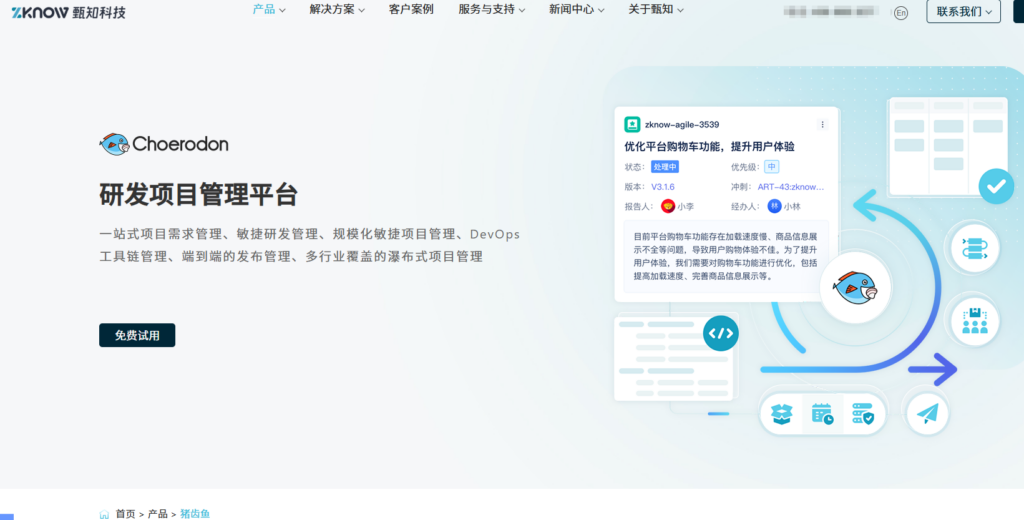1024x520 pixels.
Task: Click the Choerodon fish logo
Action: point(164,144)
